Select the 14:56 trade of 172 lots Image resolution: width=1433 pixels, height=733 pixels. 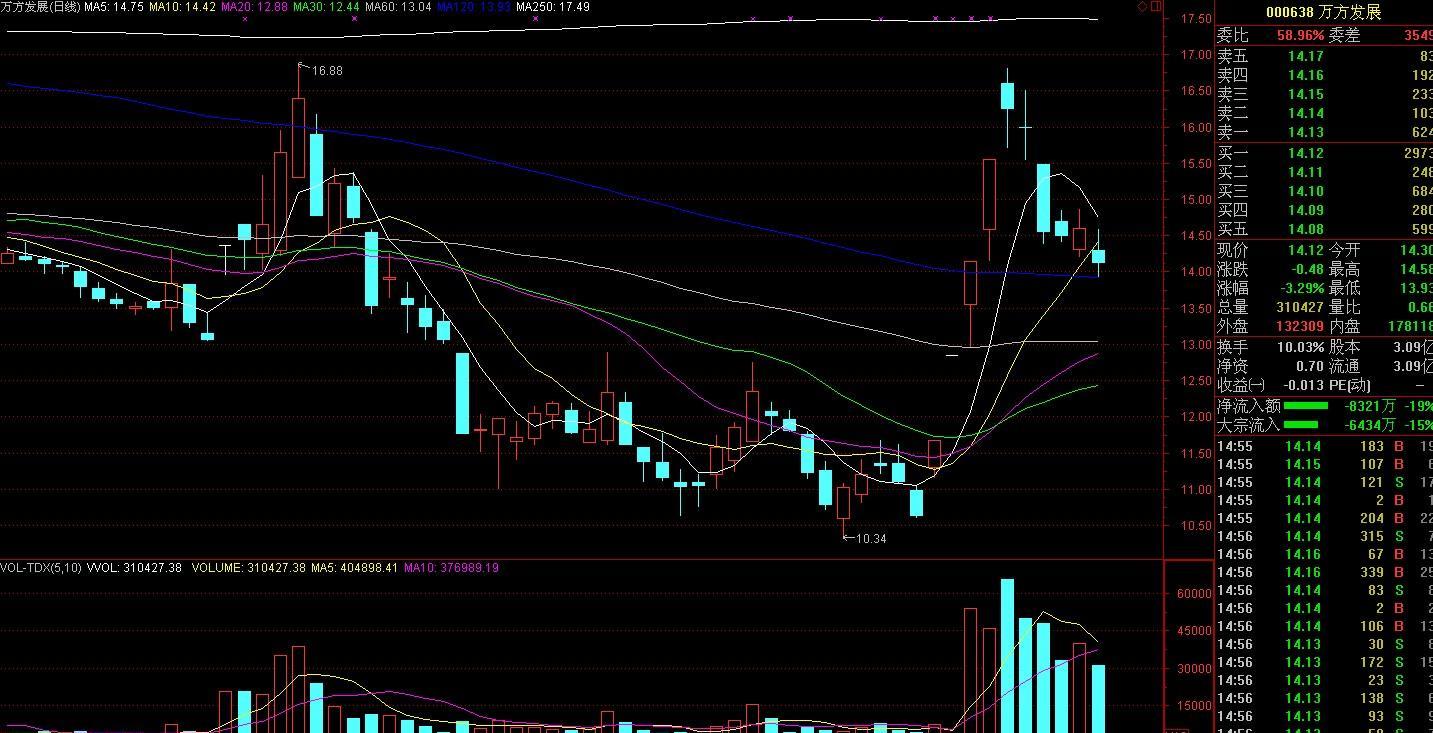click(x=1324, y=662)
